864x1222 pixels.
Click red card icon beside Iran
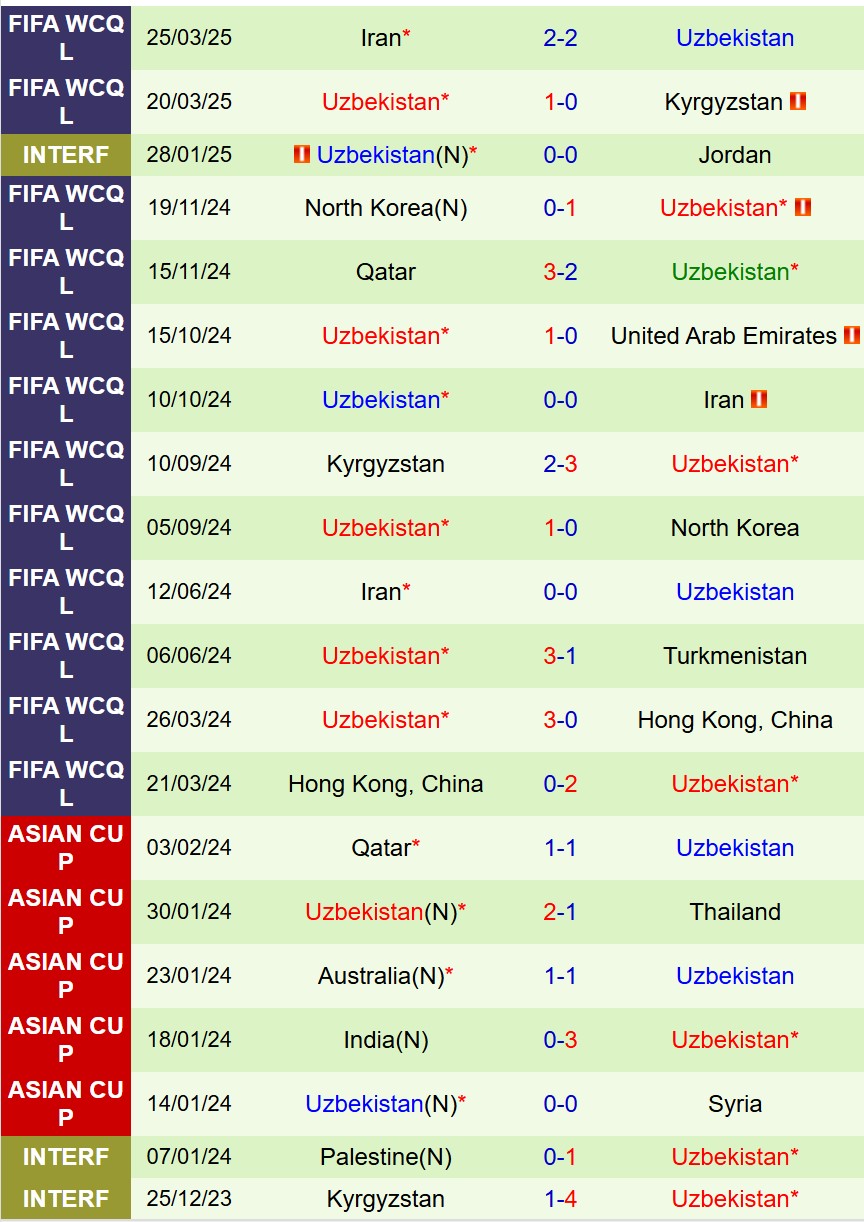759,399
